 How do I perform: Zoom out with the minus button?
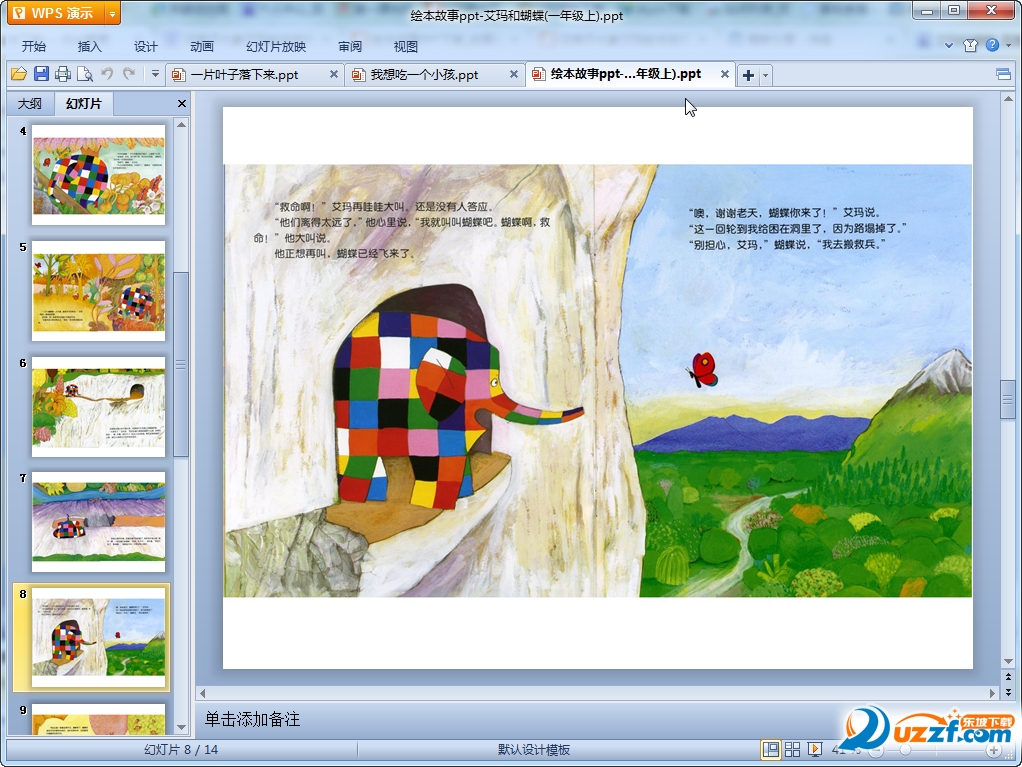(877, 751)
